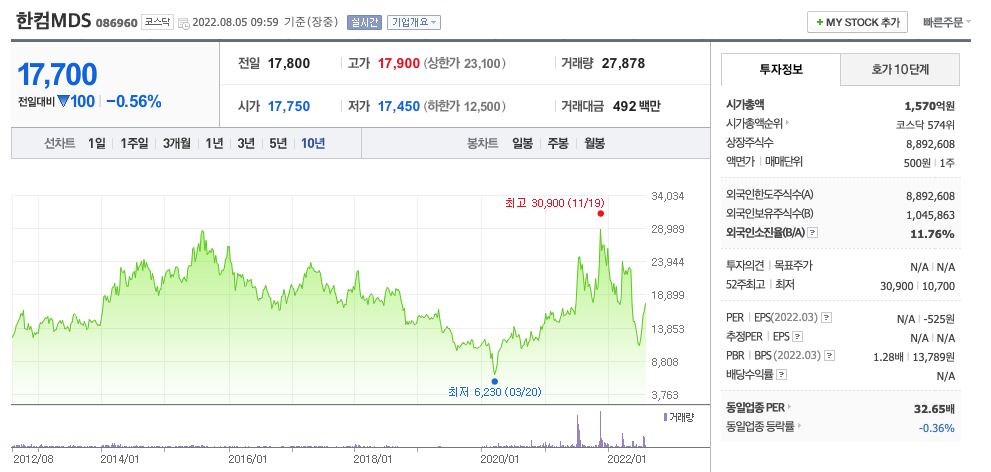Open the 호가10단계 tab
The width and height of the screenshot is (991, 472).
pos(900,70)
